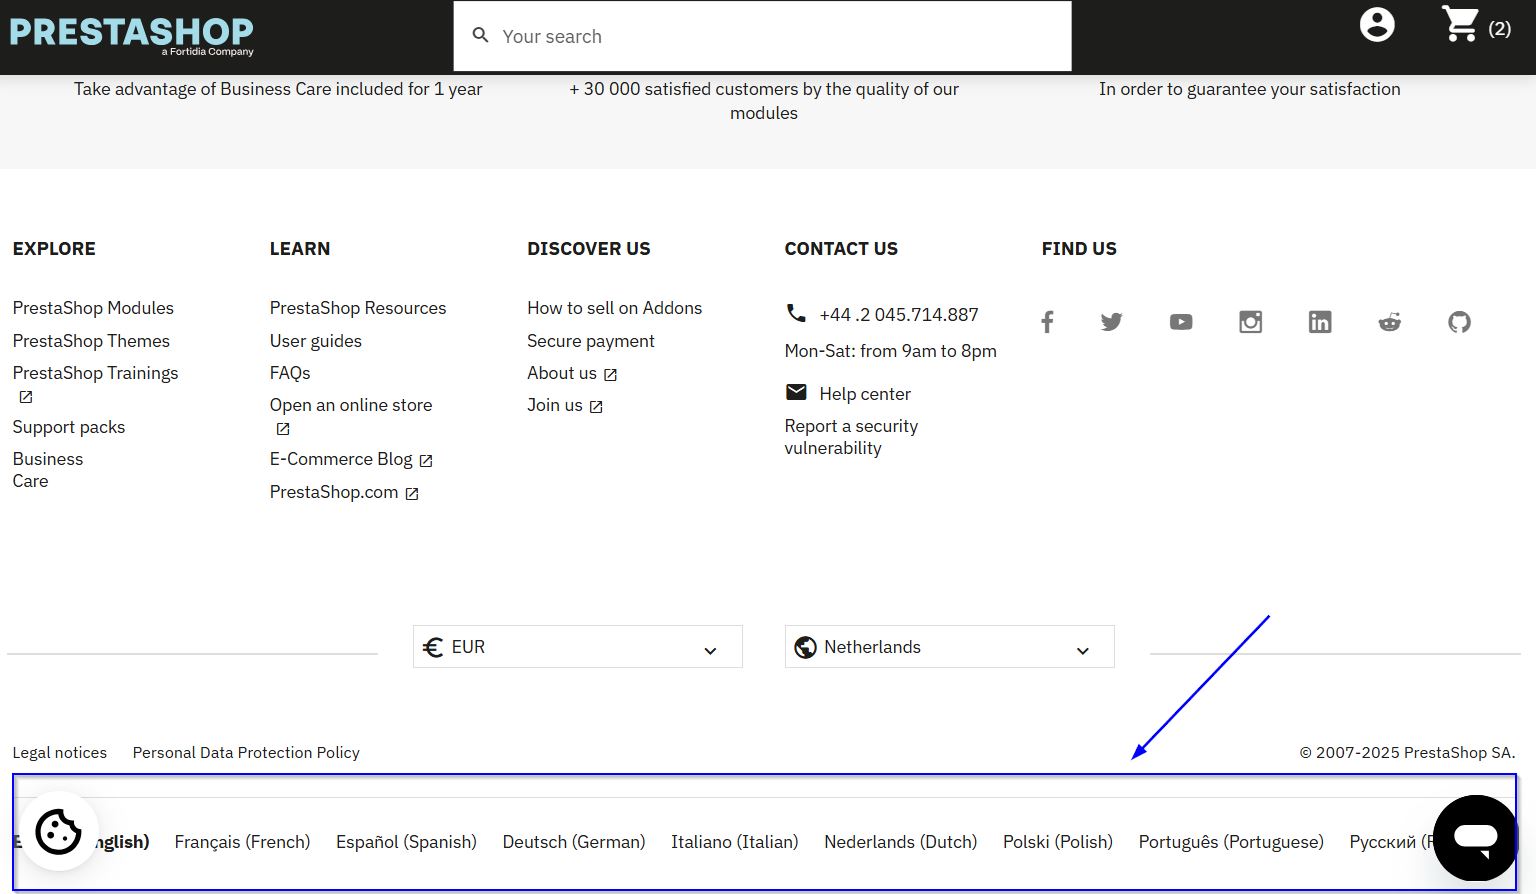
Task: Open the GitHub repository icon
Action: coord(1459,322)
